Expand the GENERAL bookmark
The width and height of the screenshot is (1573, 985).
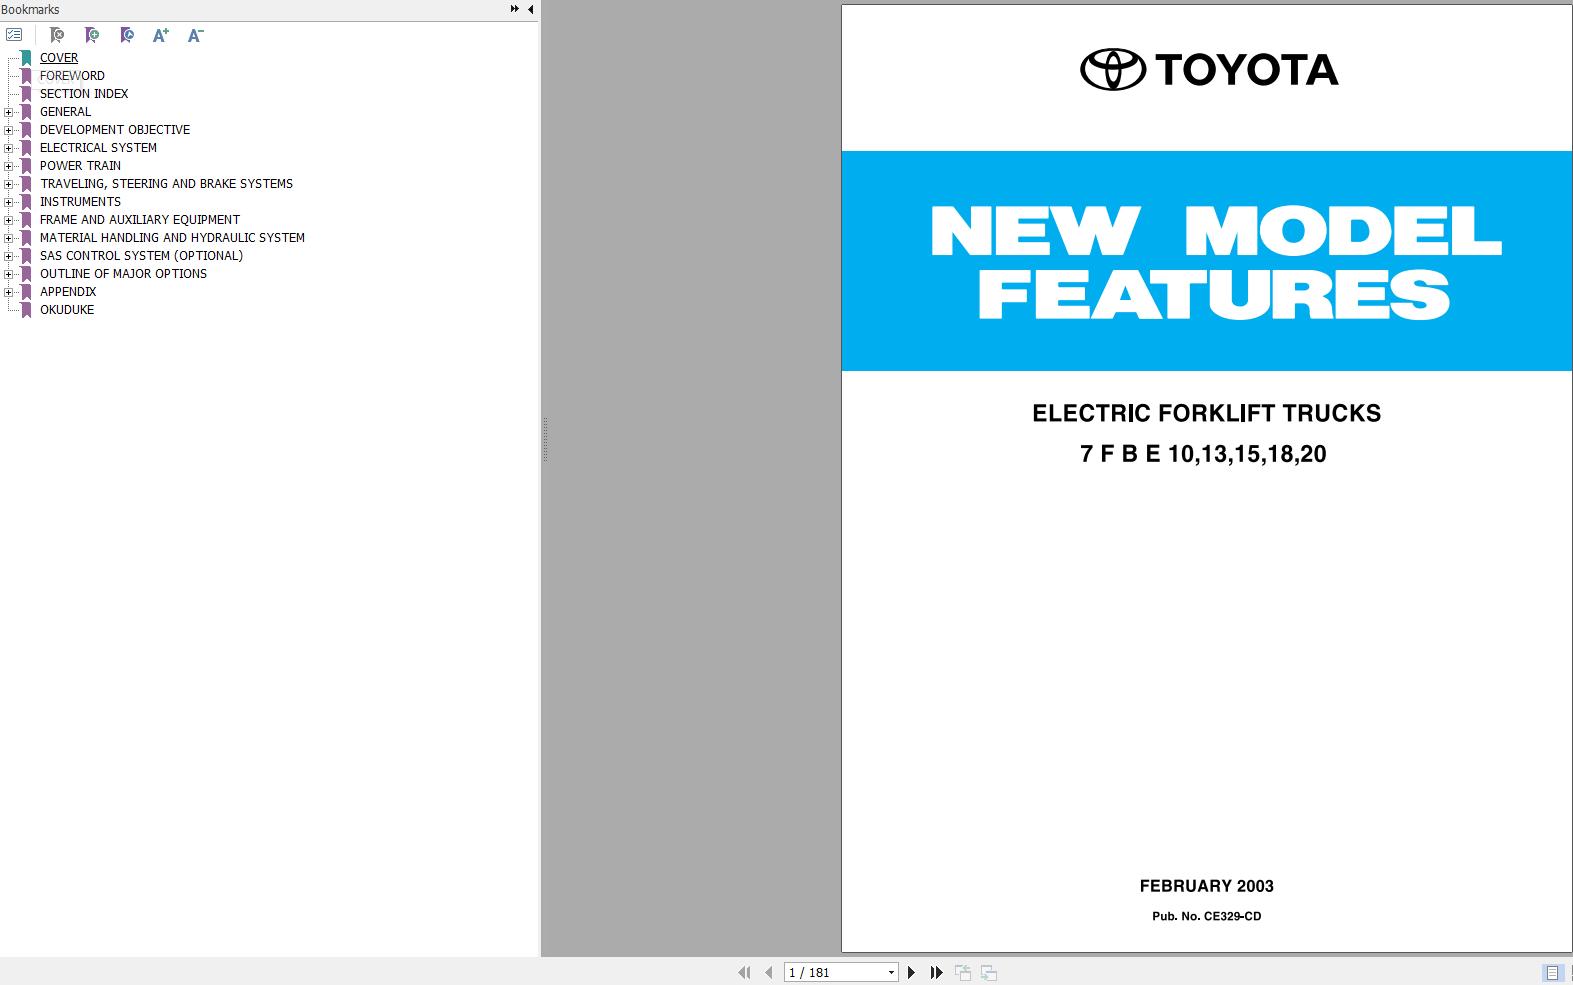9,112
